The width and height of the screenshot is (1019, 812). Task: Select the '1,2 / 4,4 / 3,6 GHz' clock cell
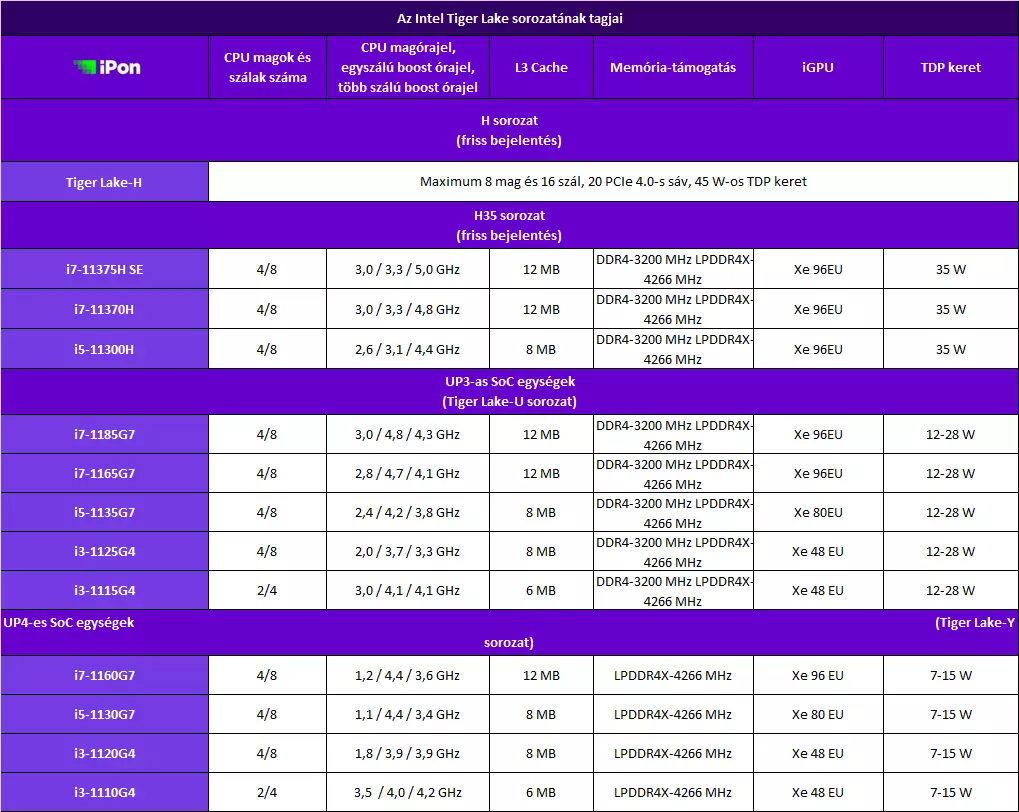[x=407, y=675]
